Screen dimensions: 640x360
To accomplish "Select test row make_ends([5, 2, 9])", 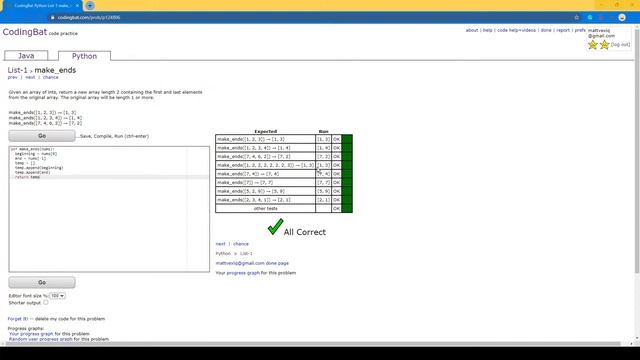I will tap(265, 191).
